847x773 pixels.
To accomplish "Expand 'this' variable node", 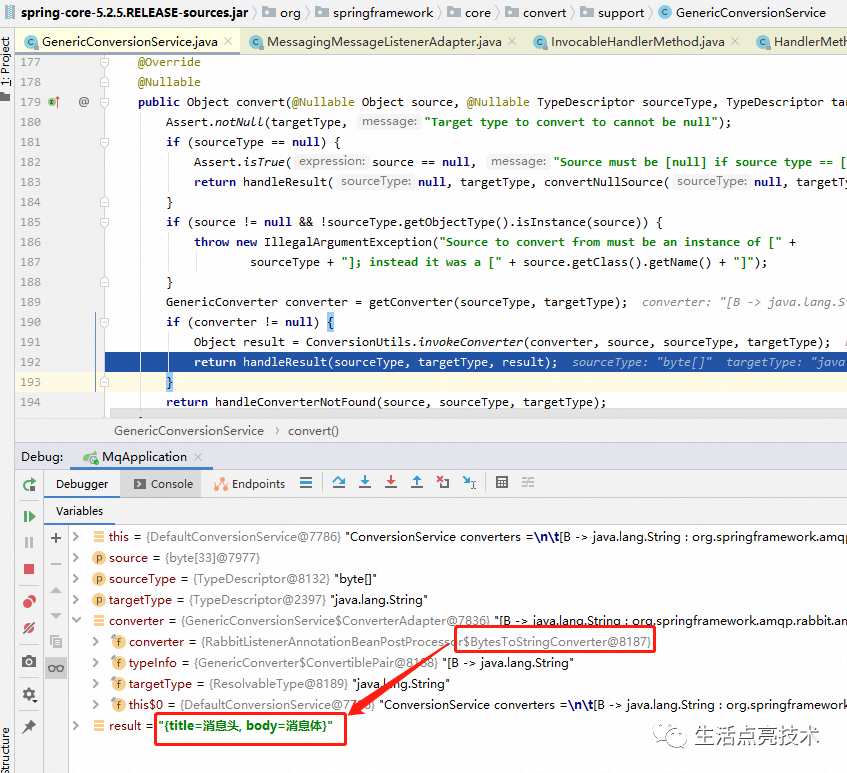I will [x=76, y=536].
